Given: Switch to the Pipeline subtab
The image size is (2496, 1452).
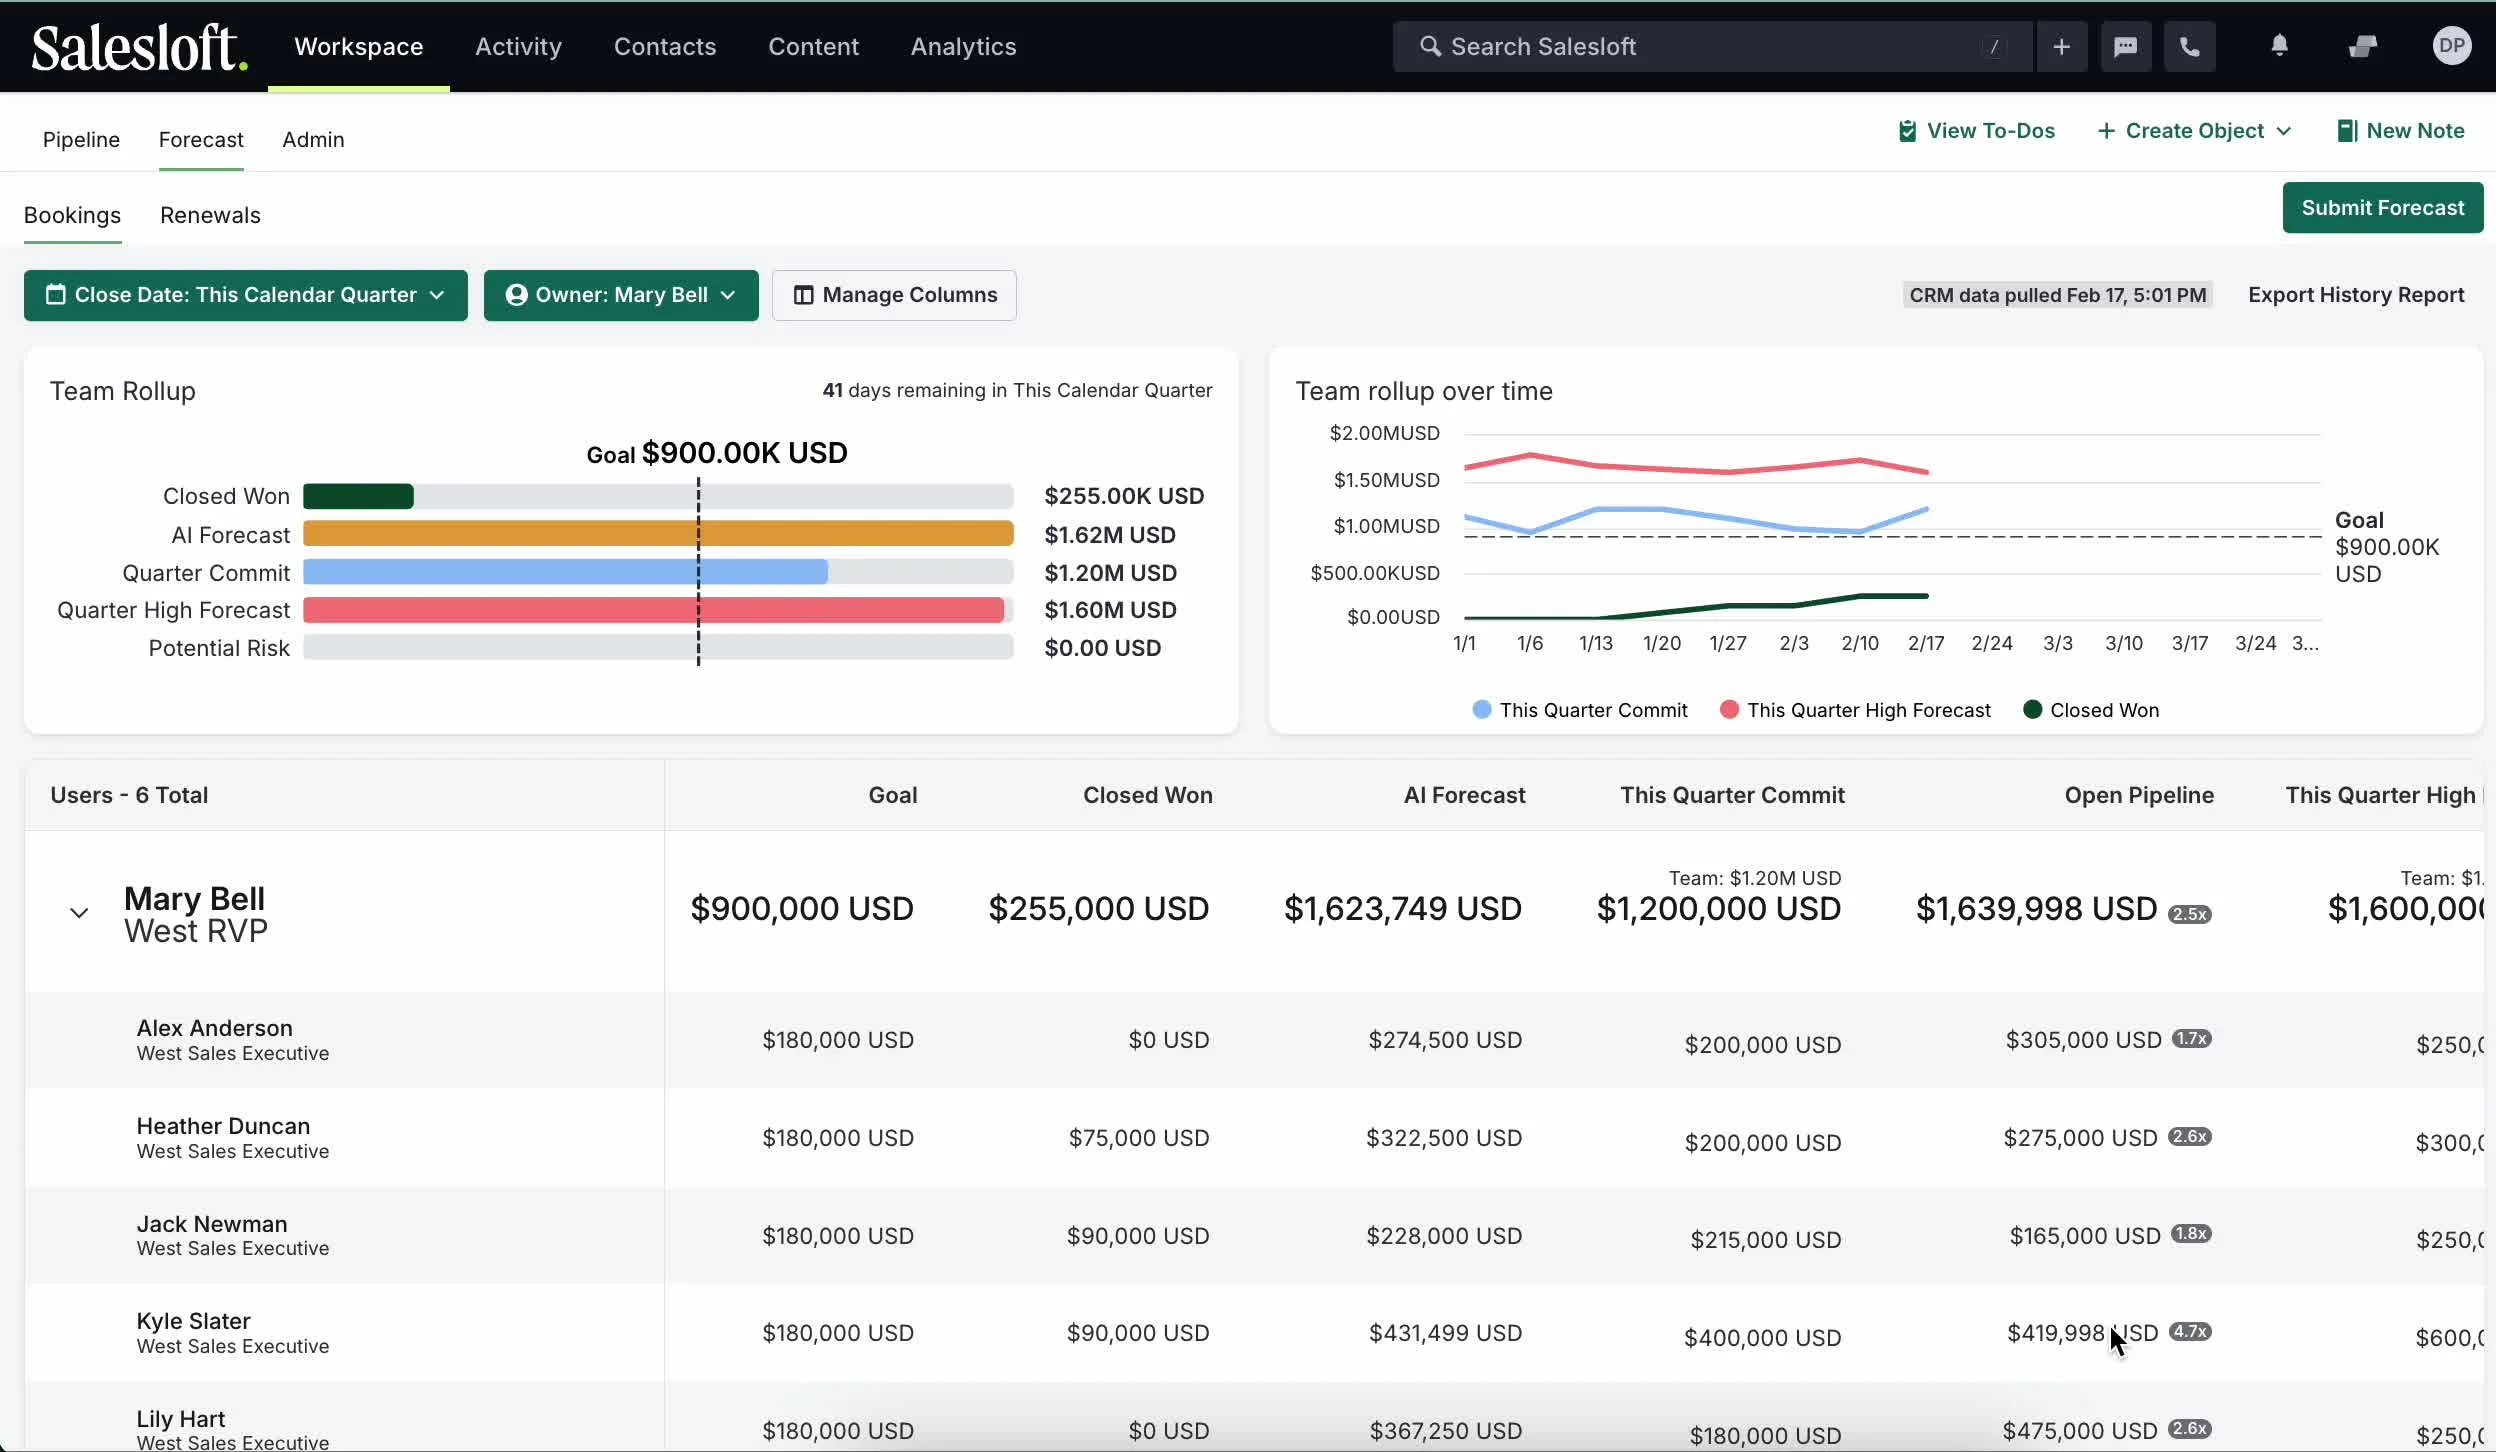Looking at the screenshot, I should (81, 139).
